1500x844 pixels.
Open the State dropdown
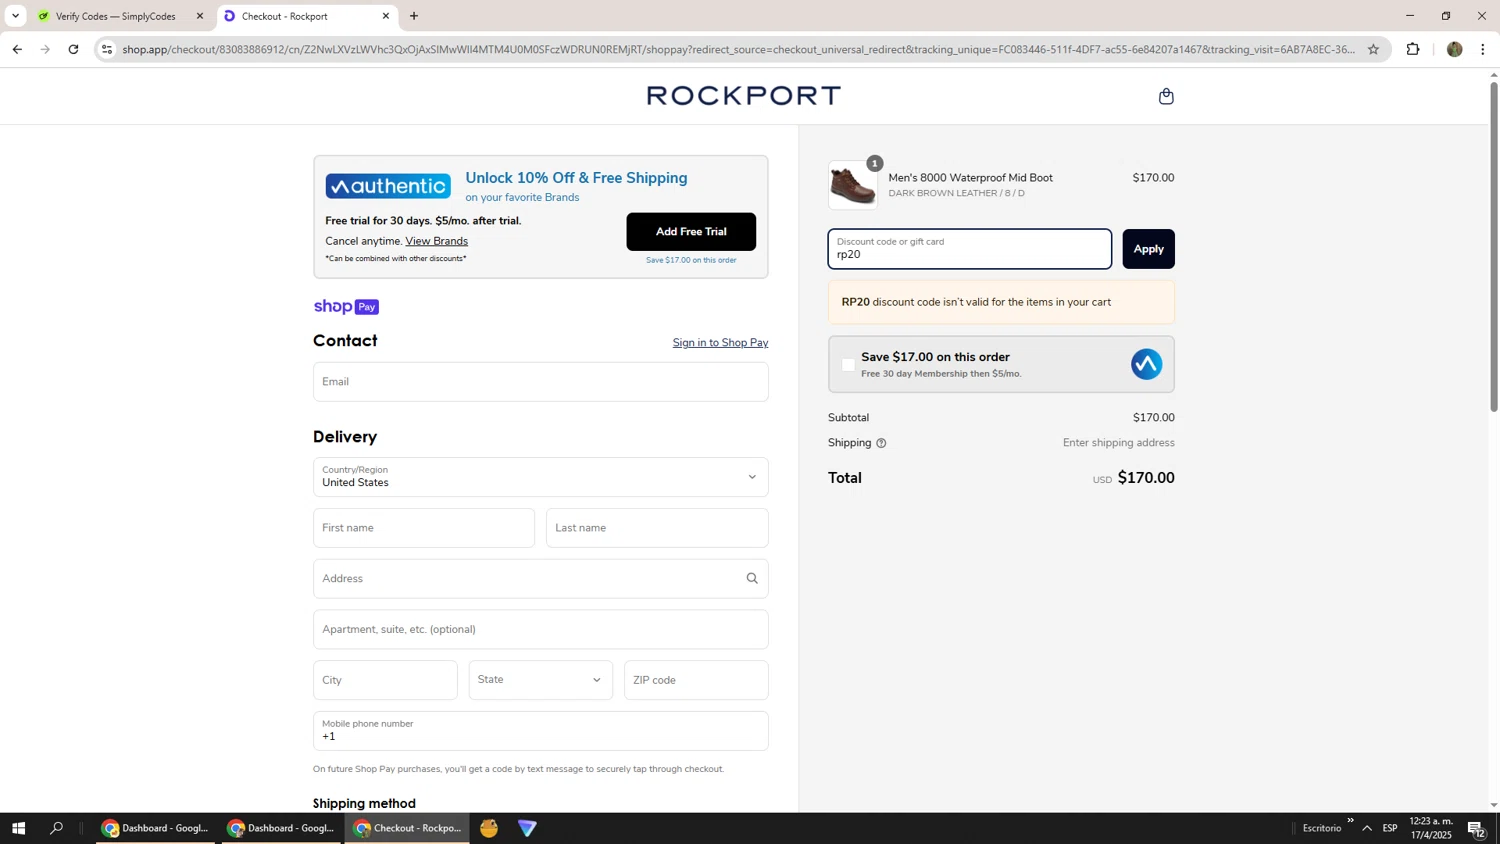tap(541, 680)
